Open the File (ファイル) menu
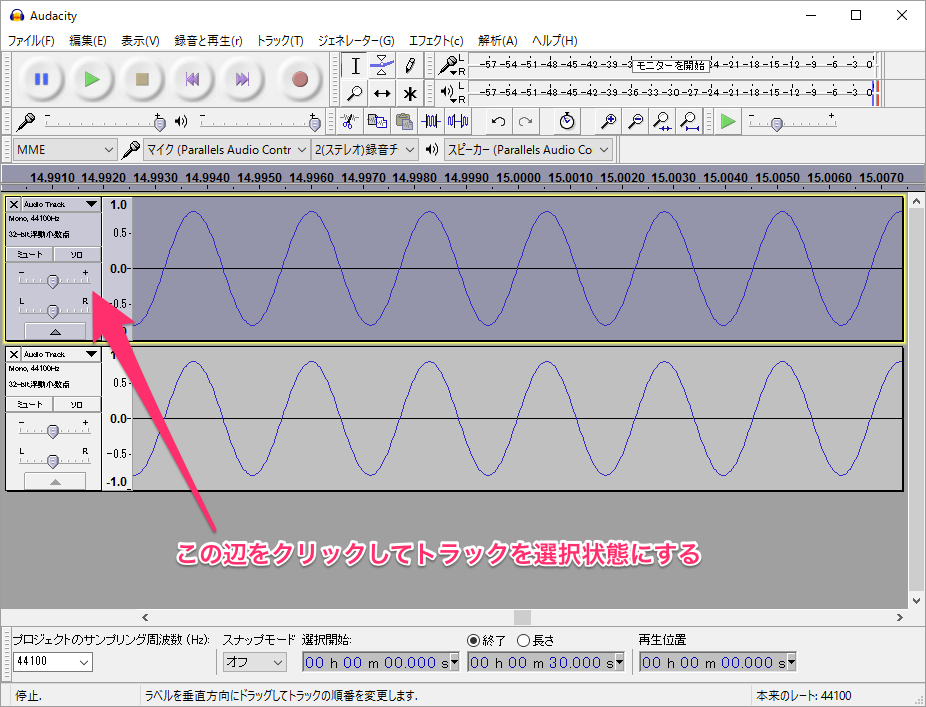 [x=31, y=41]
